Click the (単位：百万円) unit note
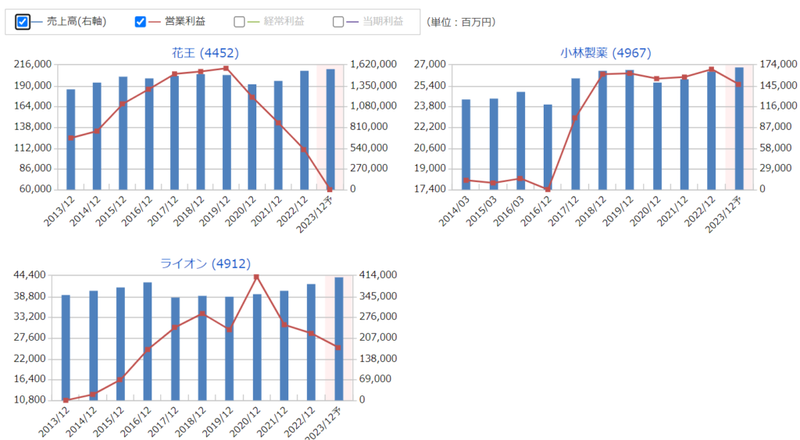 click(461, 22)
